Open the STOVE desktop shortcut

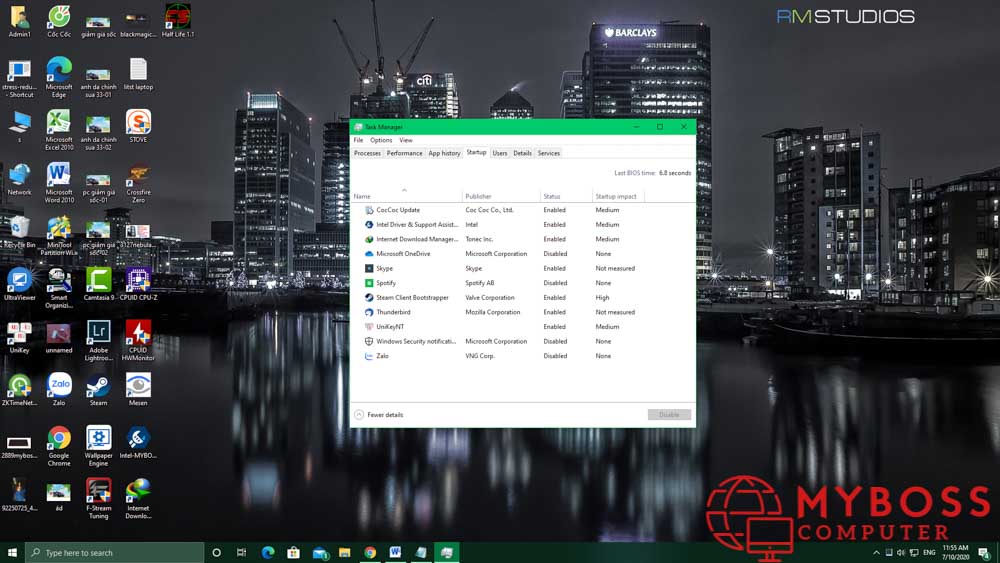pos(138,126)
